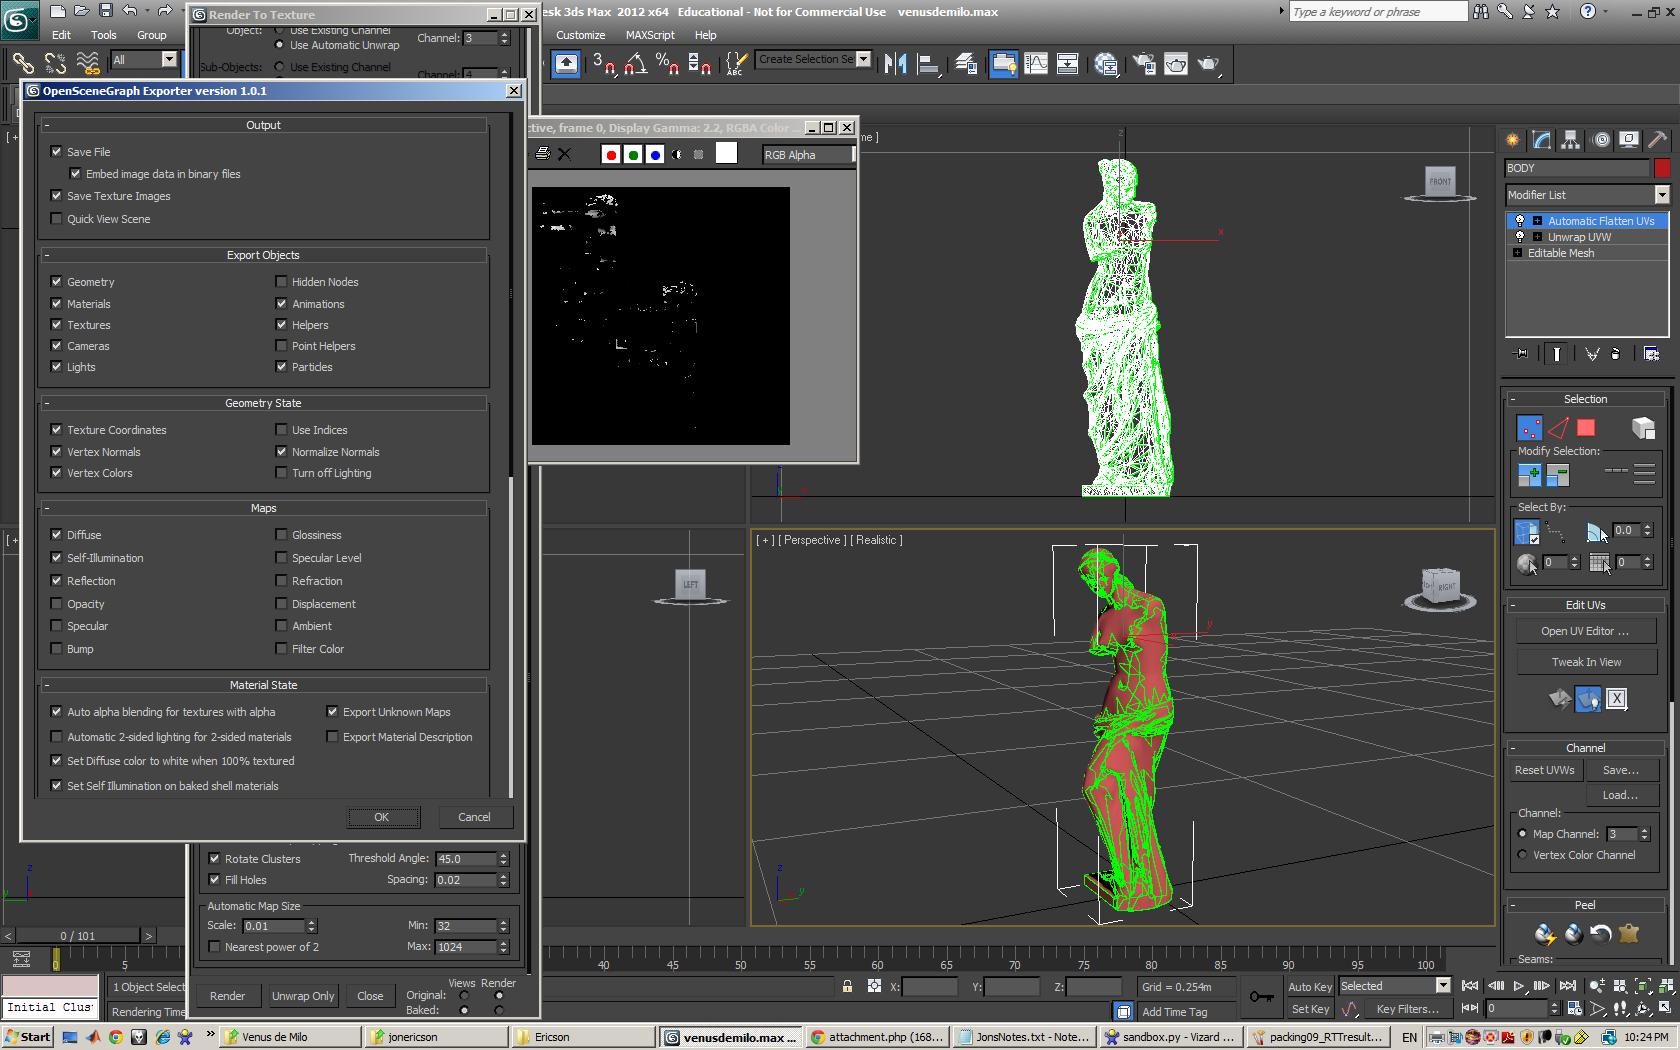Click the red BODY object color swatch
The image size is (1680, 1050).
1662,168
